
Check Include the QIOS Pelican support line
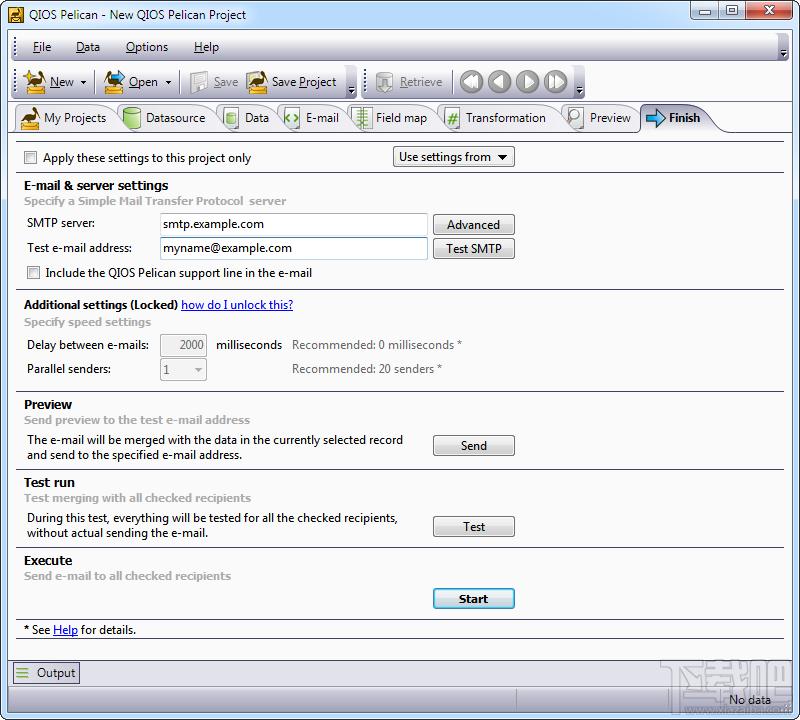[33, 272]
